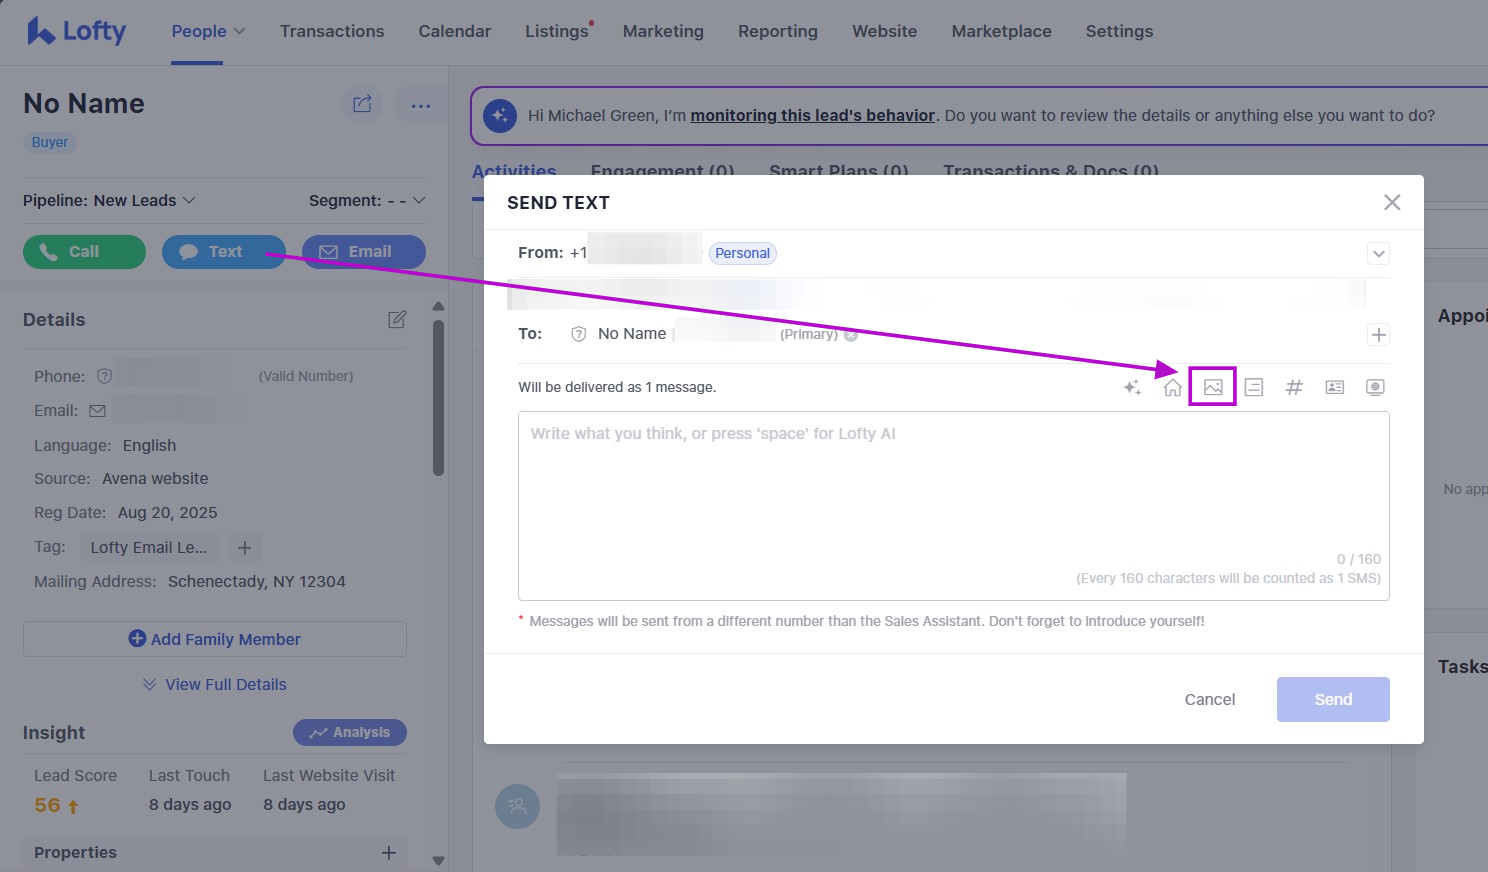The height and width of the screenshot is (872, 1488).
Task: Click the help icon next to Phone
Action: tap(104, 375)
